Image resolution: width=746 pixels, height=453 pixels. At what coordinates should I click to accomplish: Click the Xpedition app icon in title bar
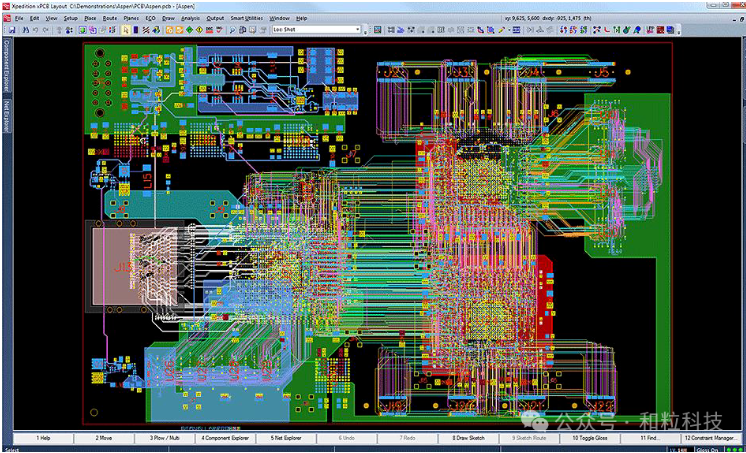coord(5,6)
